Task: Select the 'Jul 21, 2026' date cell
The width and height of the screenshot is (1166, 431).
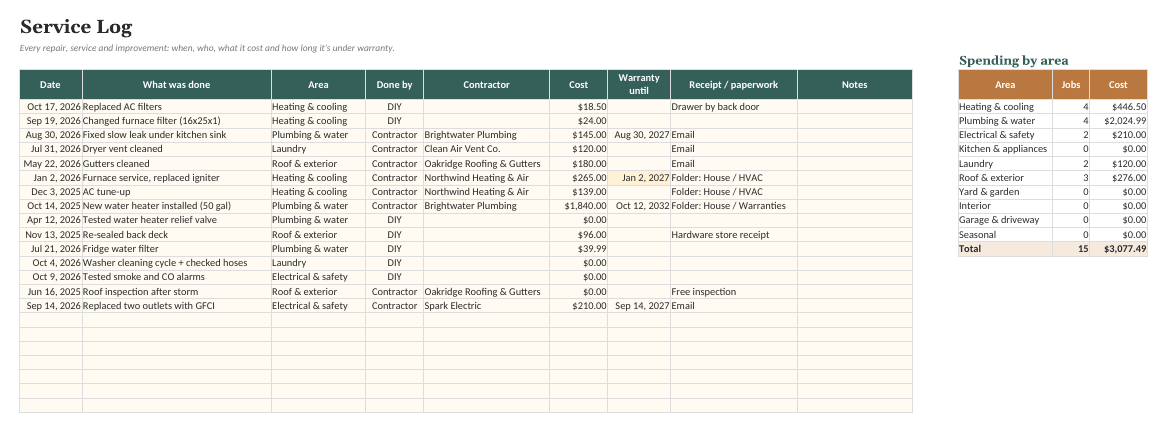Action: pyautogui.click(x=51, y=249)
